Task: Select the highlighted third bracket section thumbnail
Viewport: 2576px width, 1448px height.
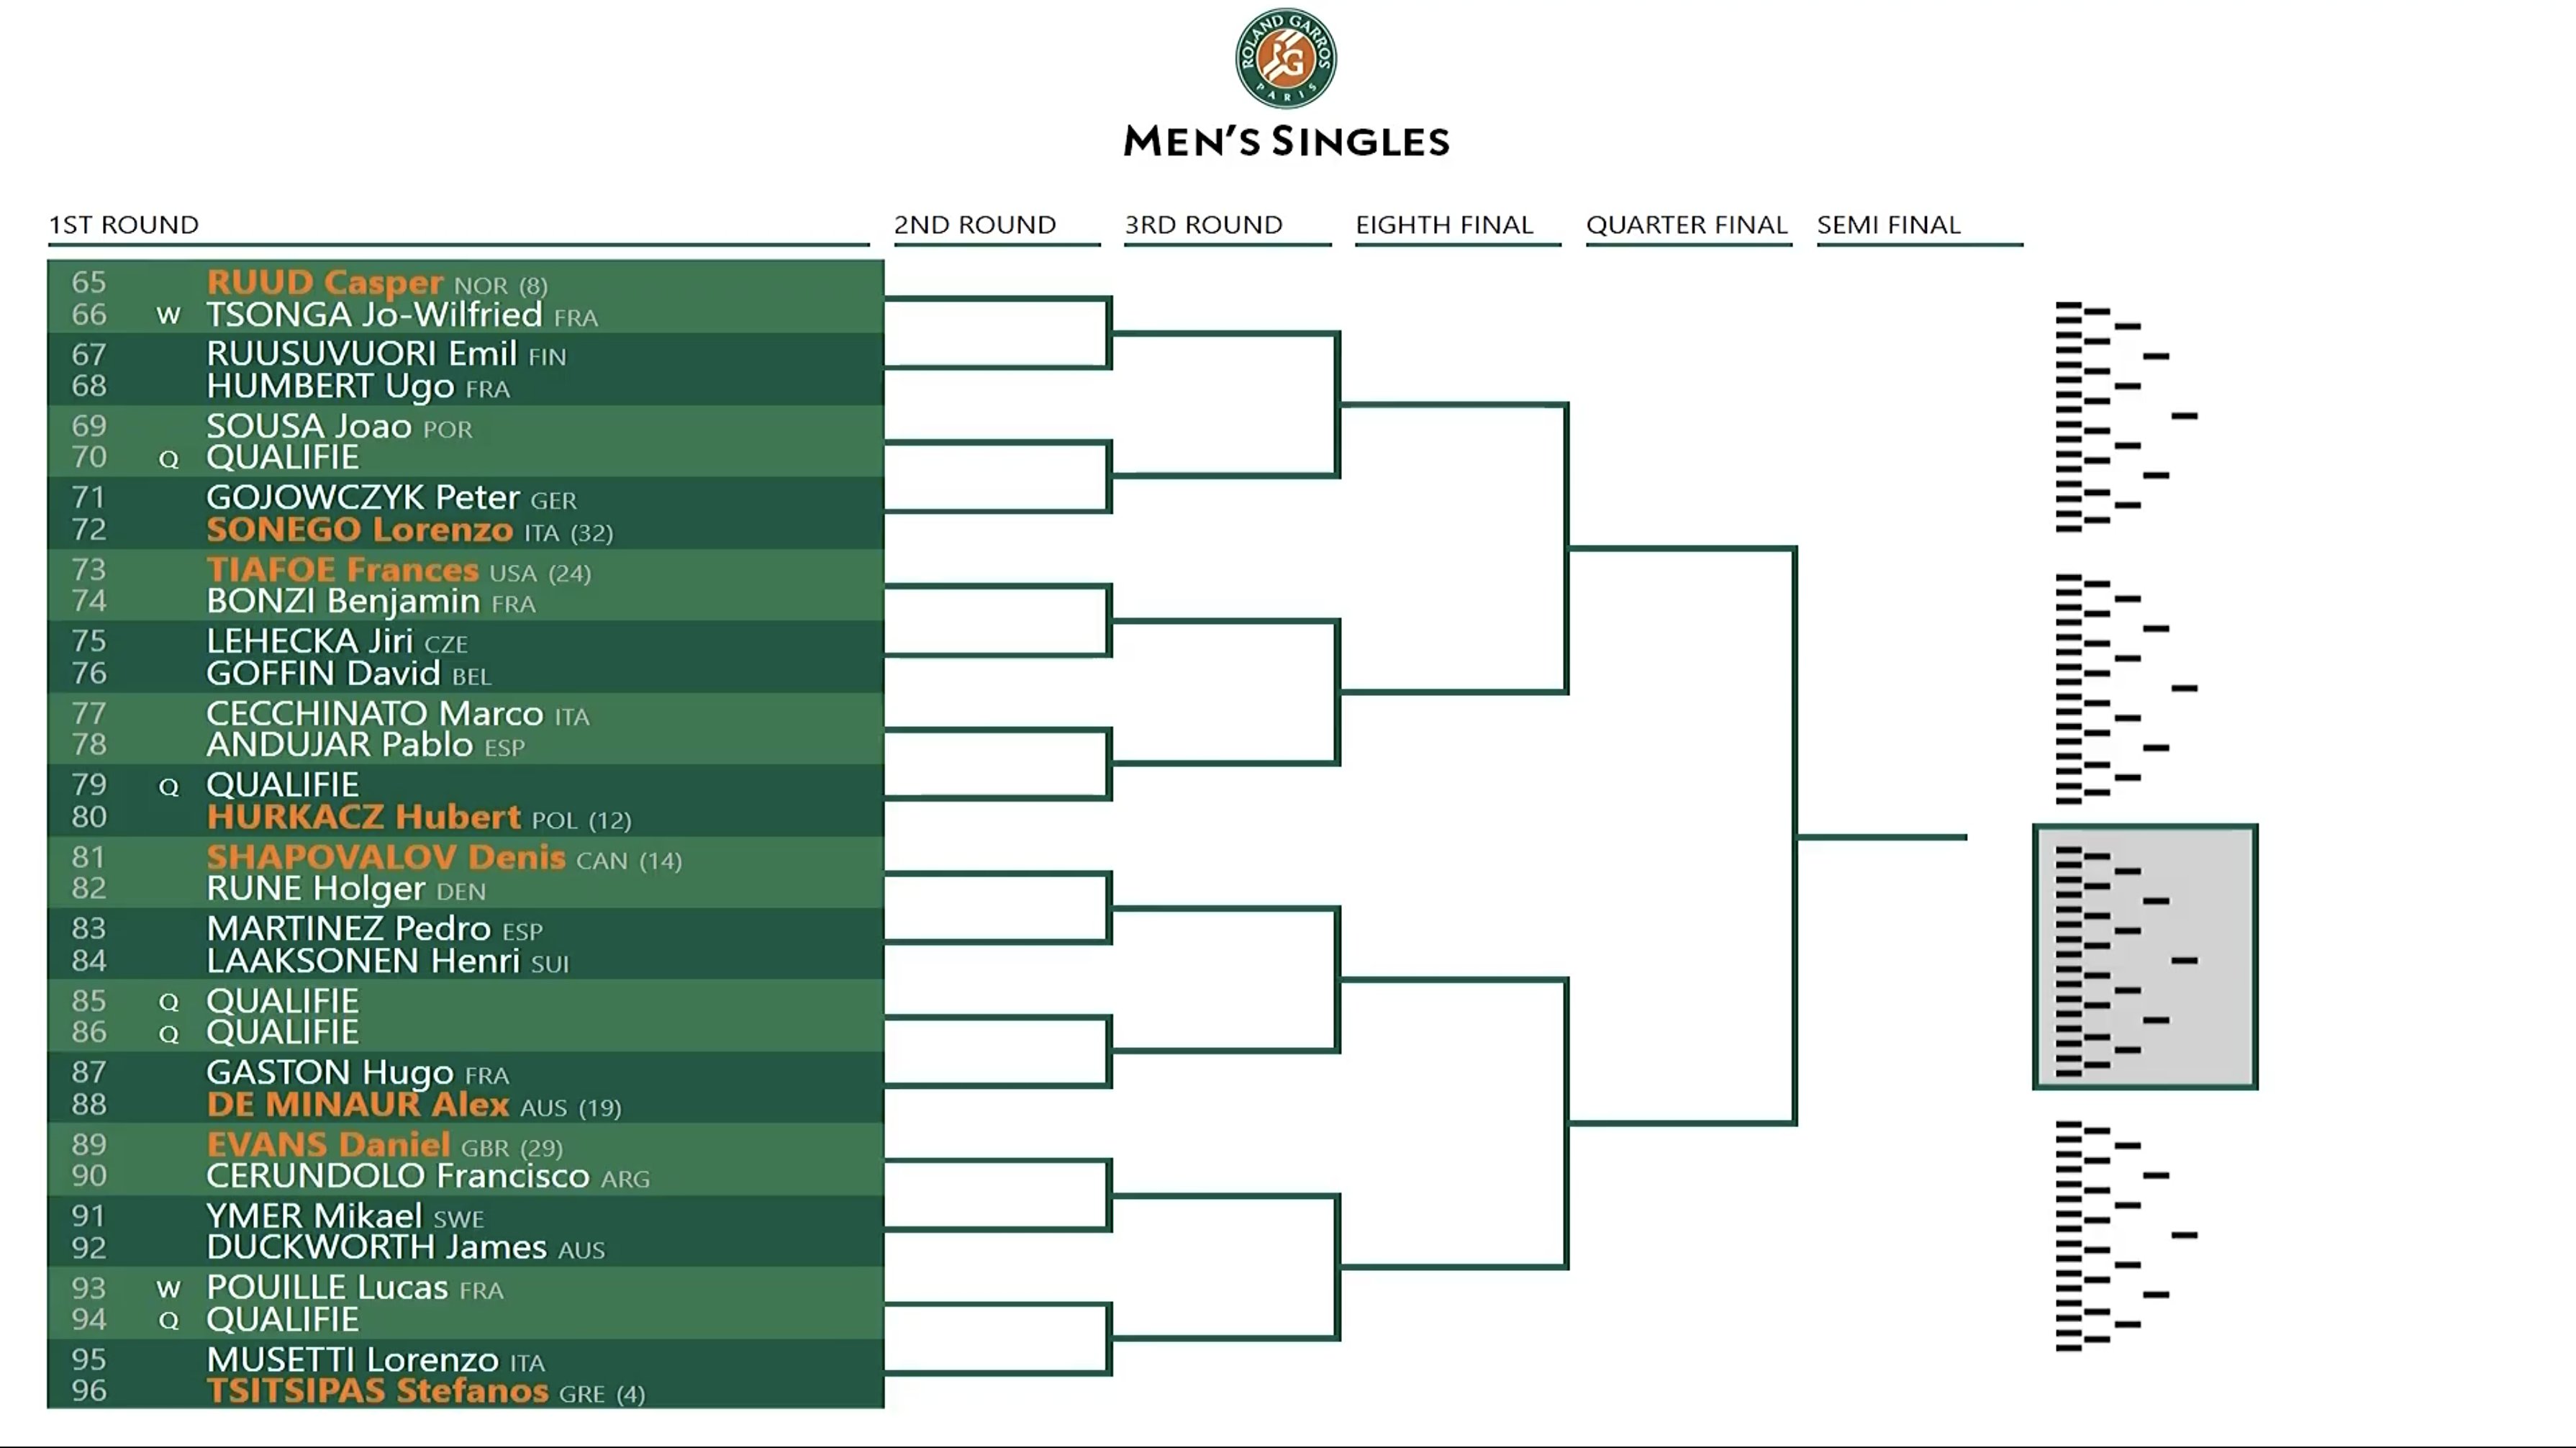Action: (x=2145, y=957)
